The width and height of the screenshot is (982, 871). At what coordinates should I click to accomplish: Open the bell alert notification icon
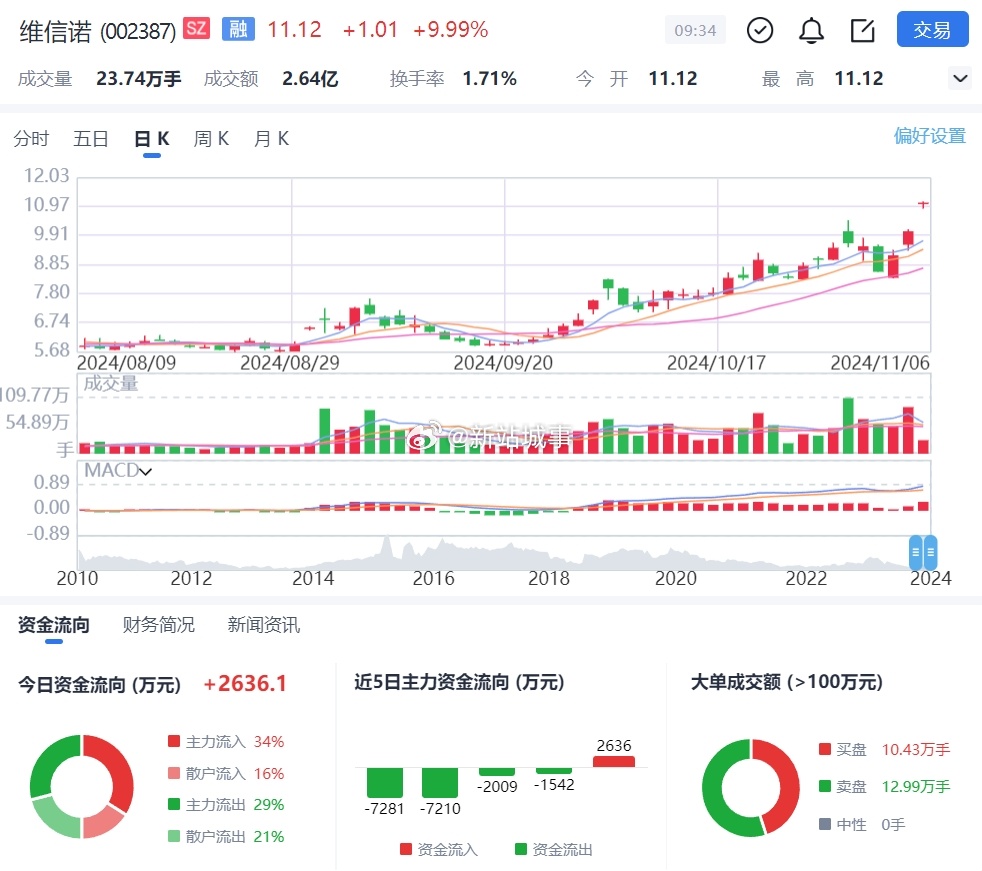coord(811,30)
